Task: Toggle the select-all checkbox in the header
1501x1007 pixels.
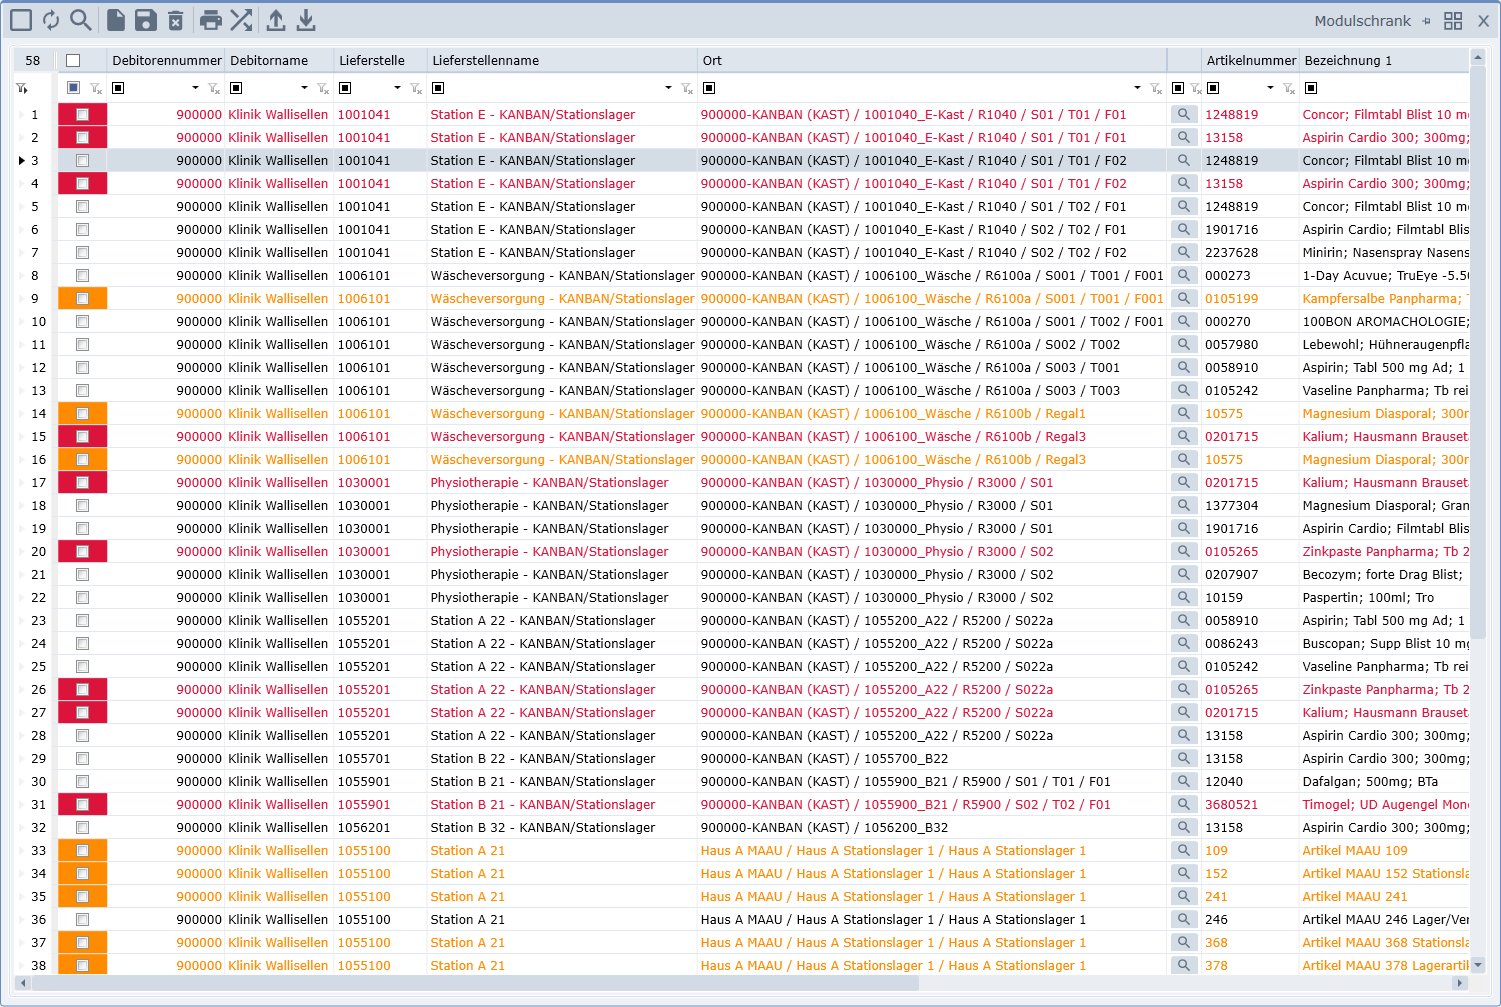Action: pyautogui.click(x=73, y=61)
